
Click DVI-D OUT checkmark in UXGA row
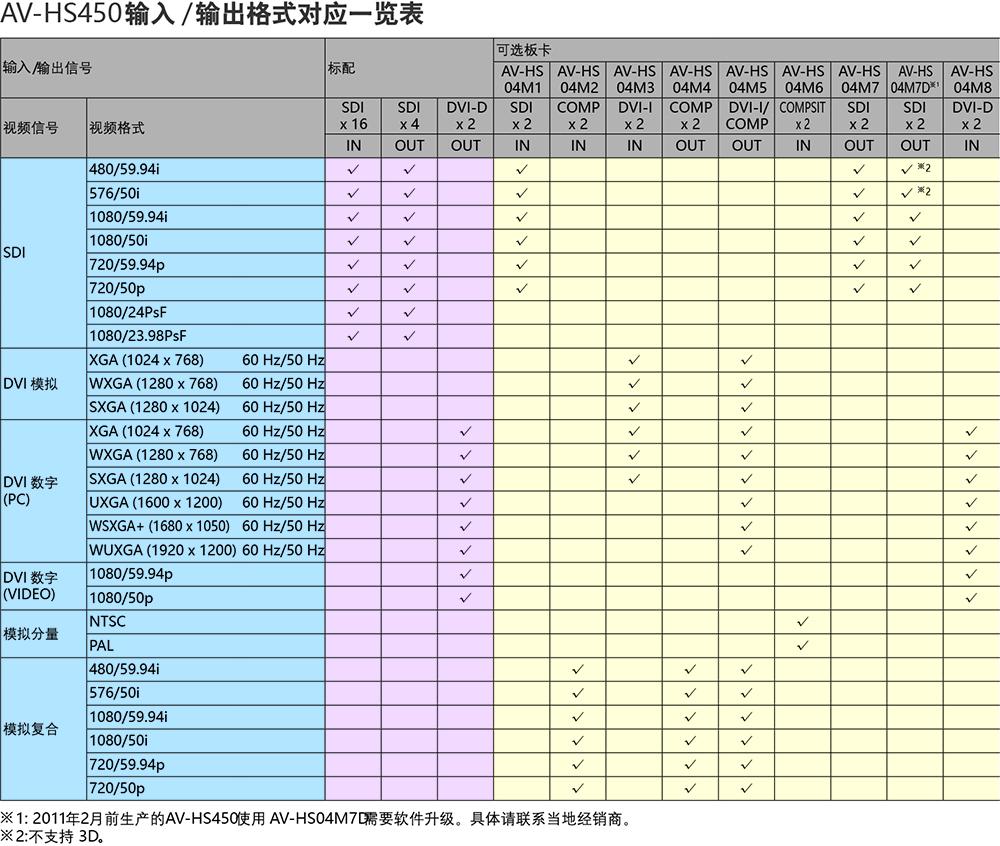click(466, 502)
